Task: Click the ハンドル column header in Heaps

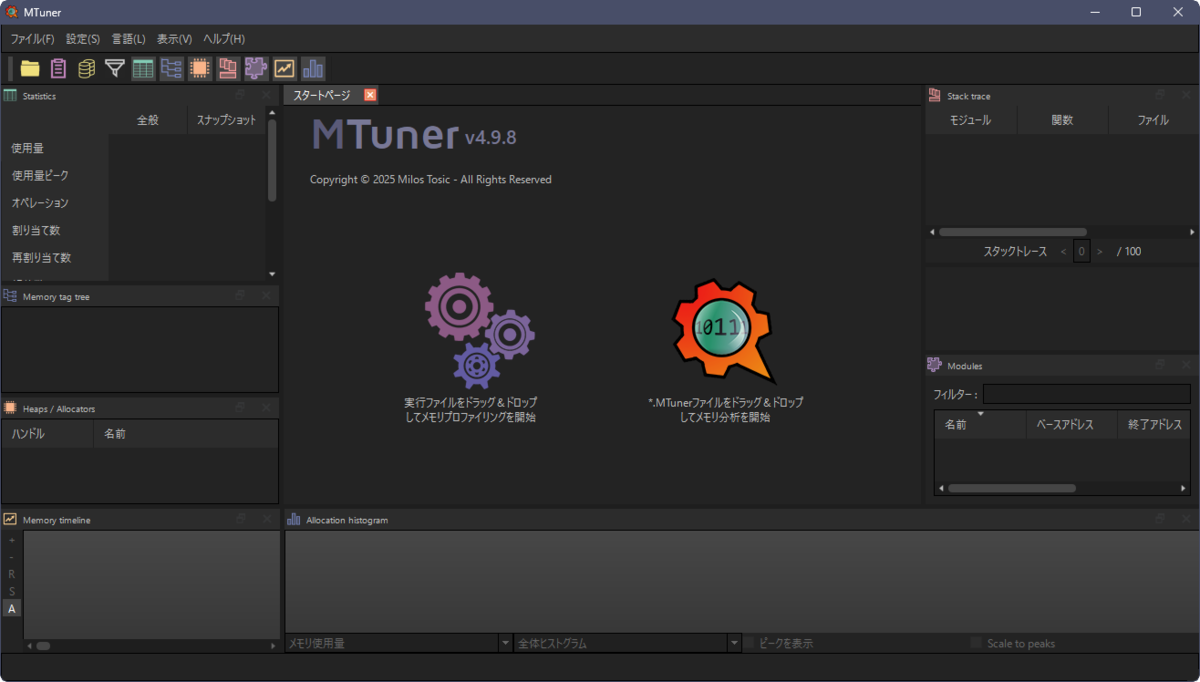Action: 47,433
